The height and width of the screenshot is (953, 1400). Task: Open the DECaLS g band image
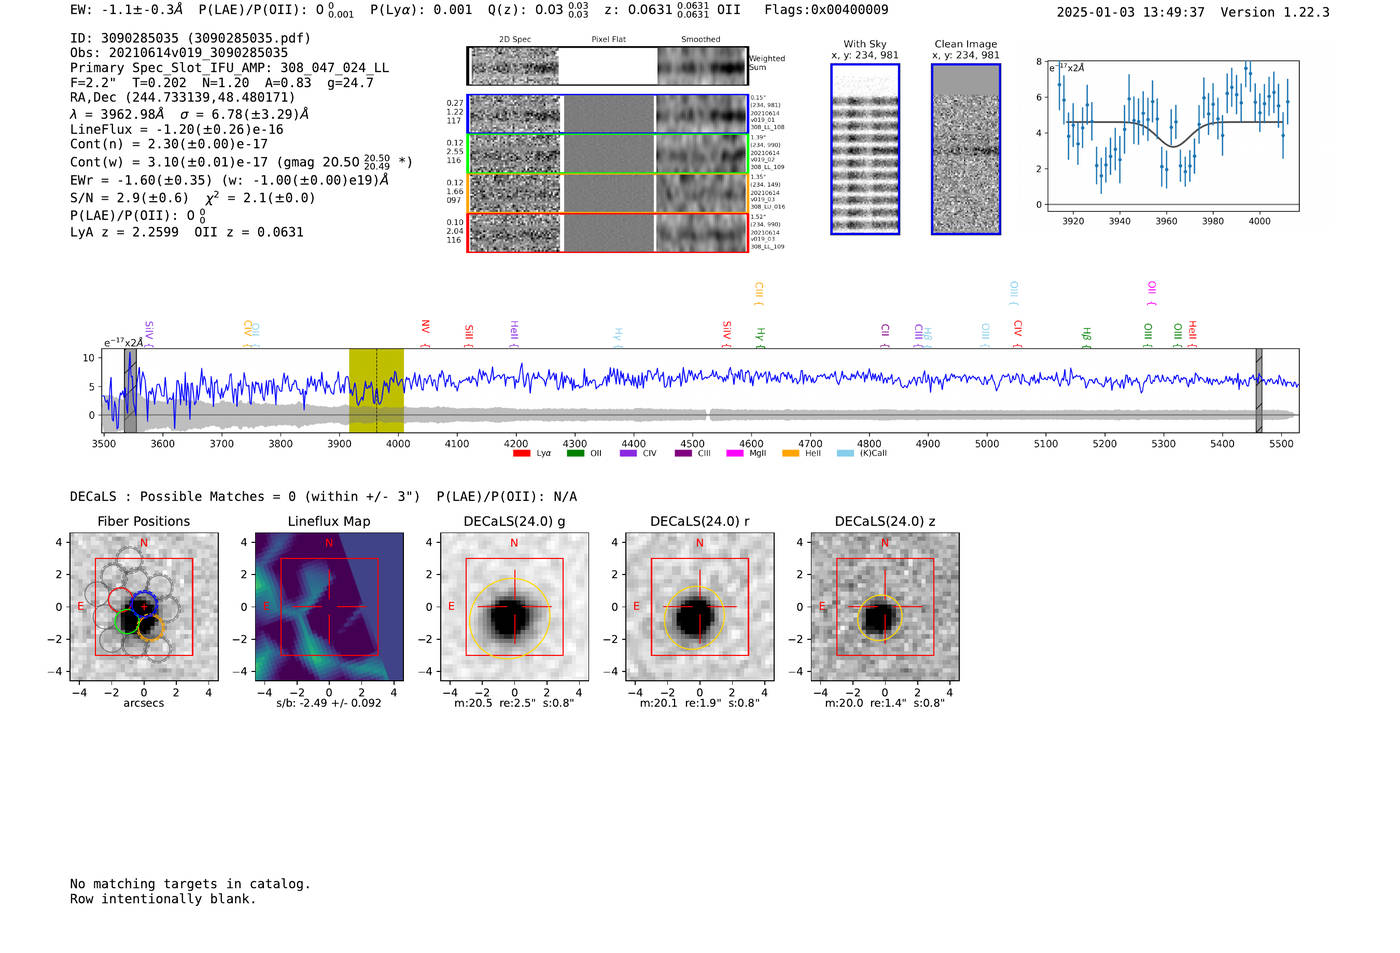514,607
